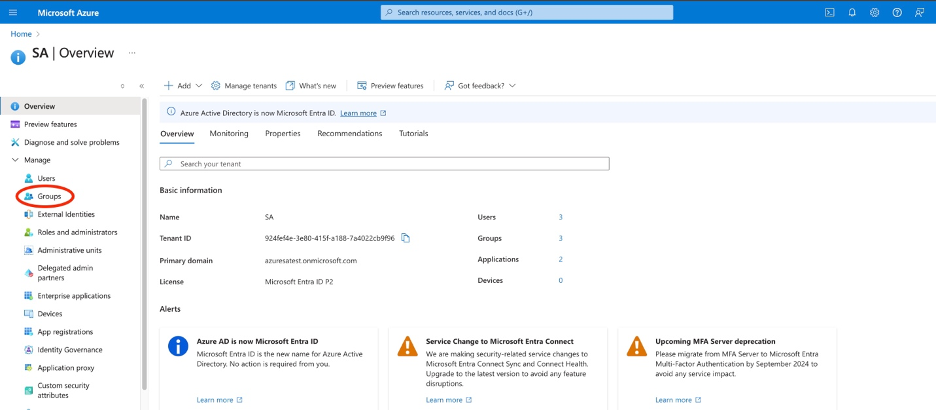Click What's new in toolbar
The height and width of the screenshot is (410, 936).
311,86
